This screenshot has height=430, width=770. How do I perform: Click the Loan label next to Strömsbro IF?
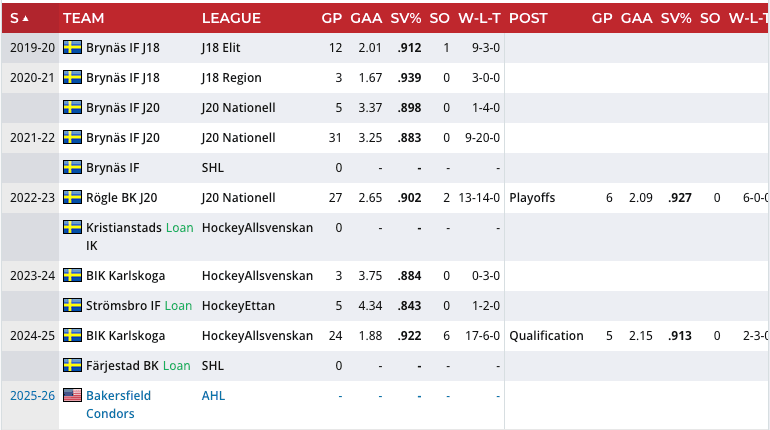(178, 306)
